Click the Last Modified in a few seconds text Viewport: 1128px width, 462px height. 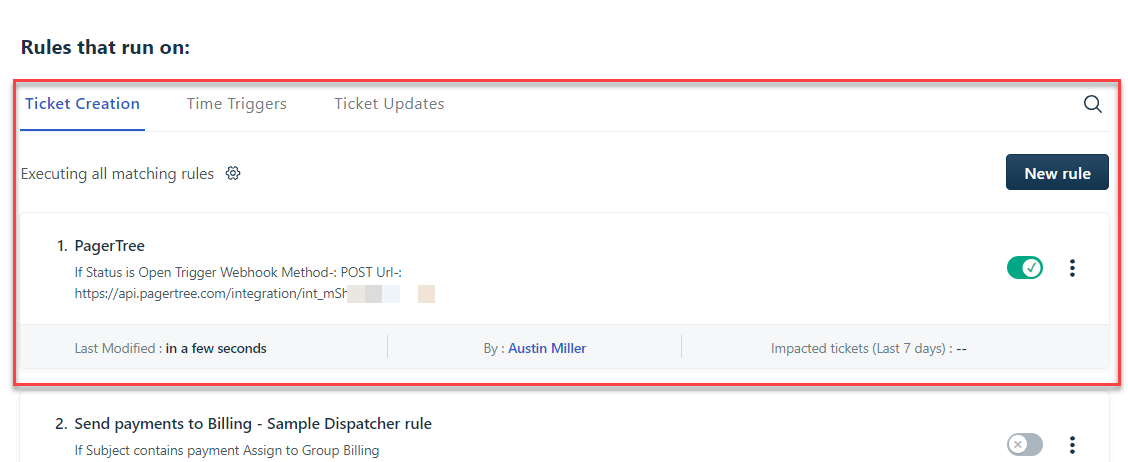click(170, 348)
